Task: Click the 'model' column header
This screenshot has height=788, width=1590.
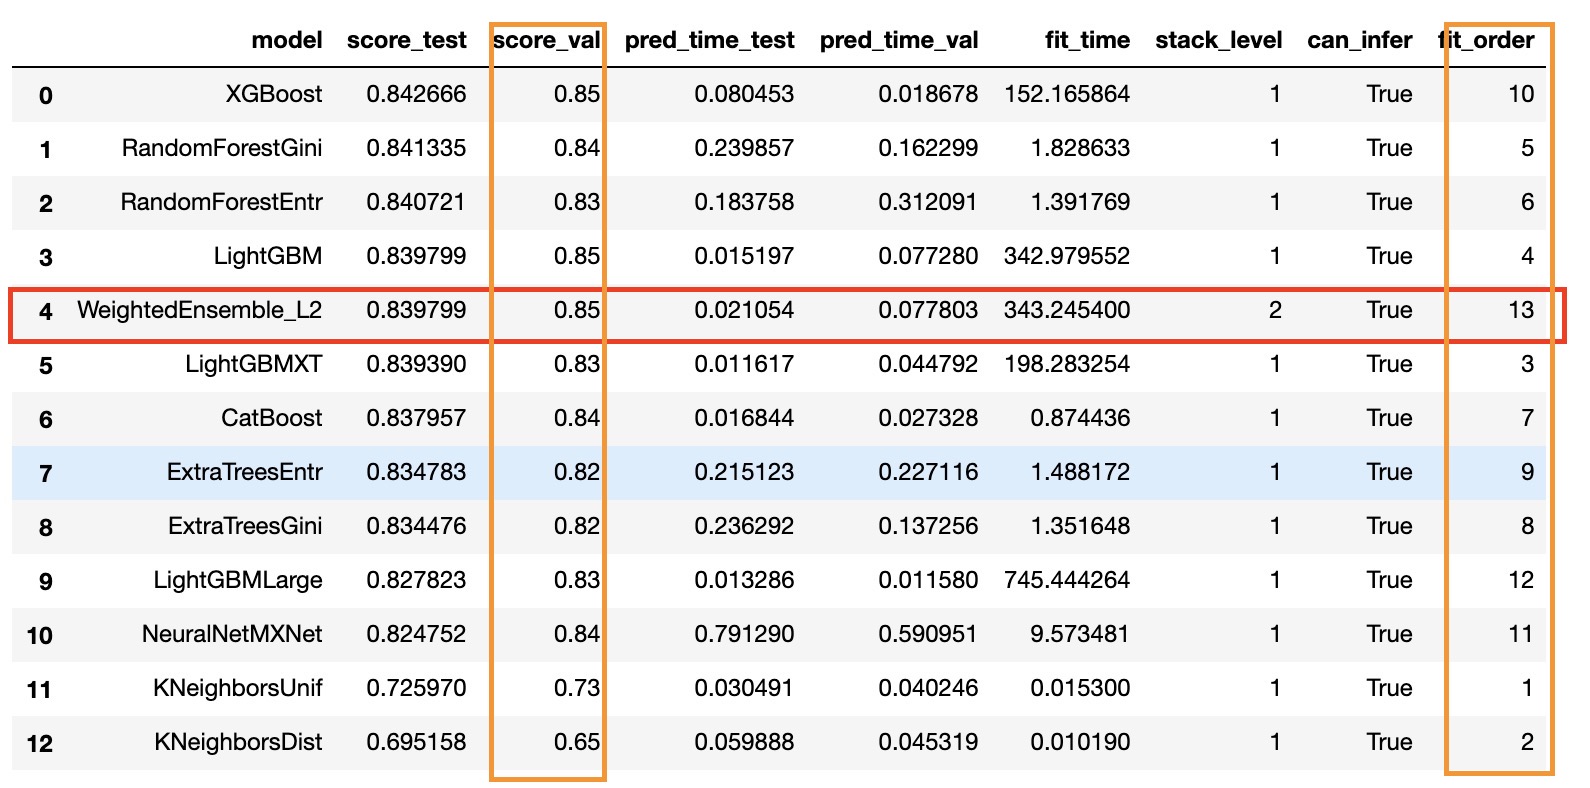Action: [287, 40]
